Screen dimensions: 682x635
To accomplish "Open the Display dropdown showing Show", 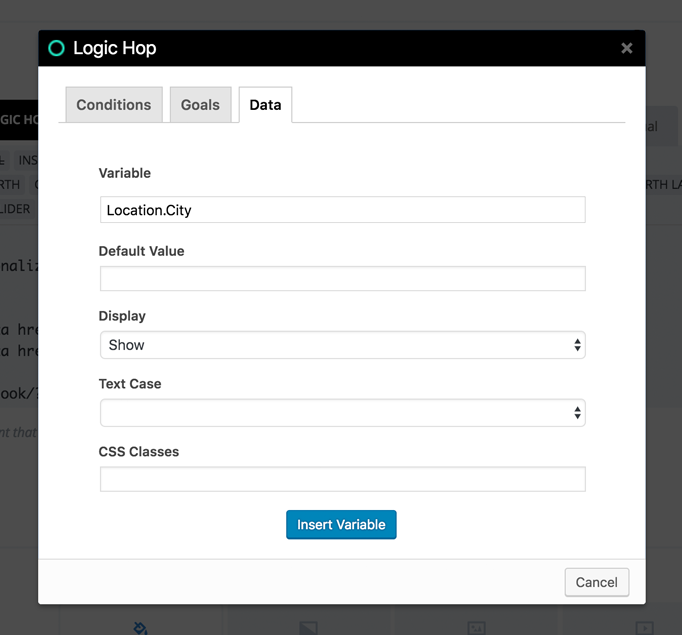I will pos(343,345).
